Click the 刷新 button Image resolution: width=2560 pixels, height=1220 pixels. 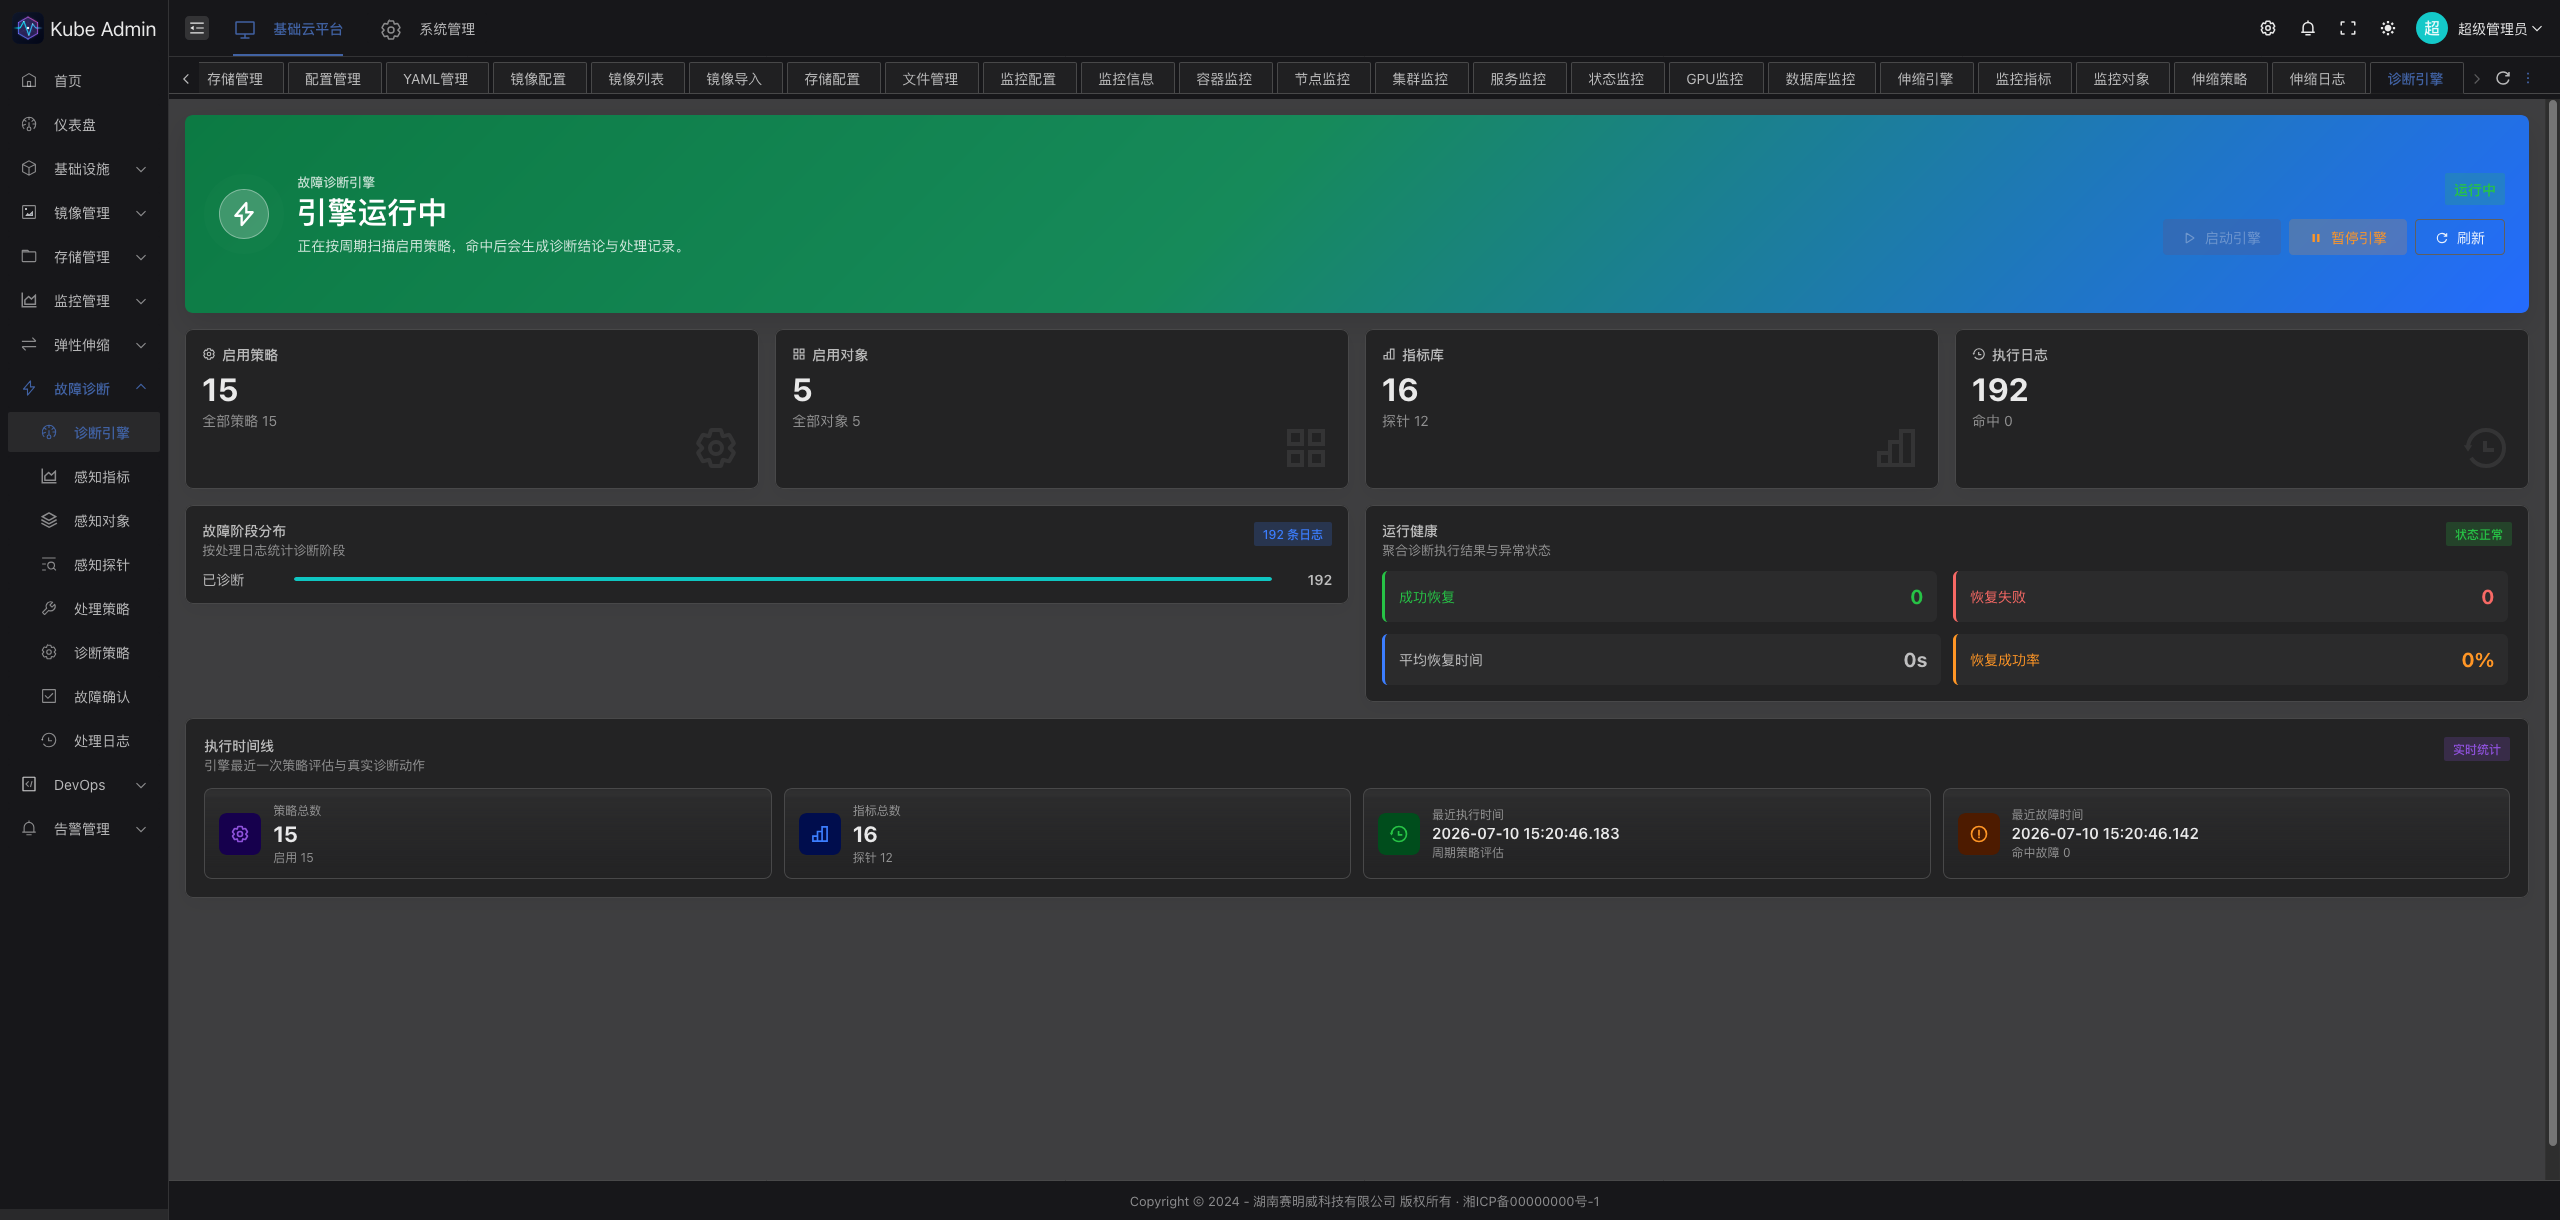coord(2460,238)
